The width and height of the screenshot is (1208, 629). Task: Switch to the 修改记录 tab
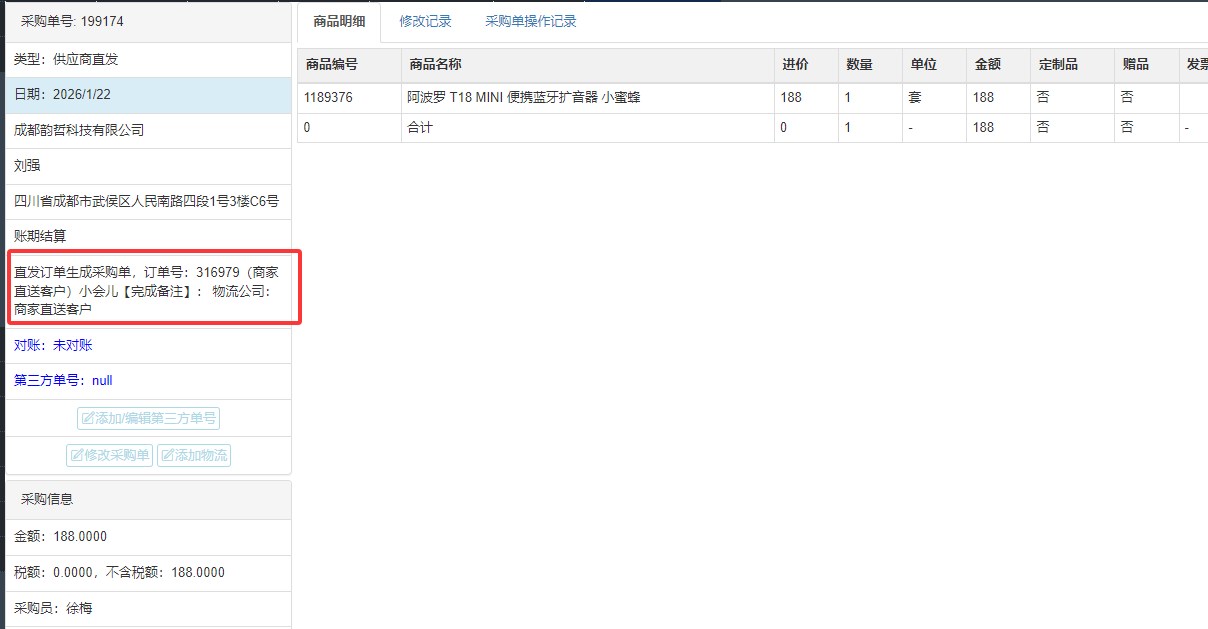click(425, 21)
